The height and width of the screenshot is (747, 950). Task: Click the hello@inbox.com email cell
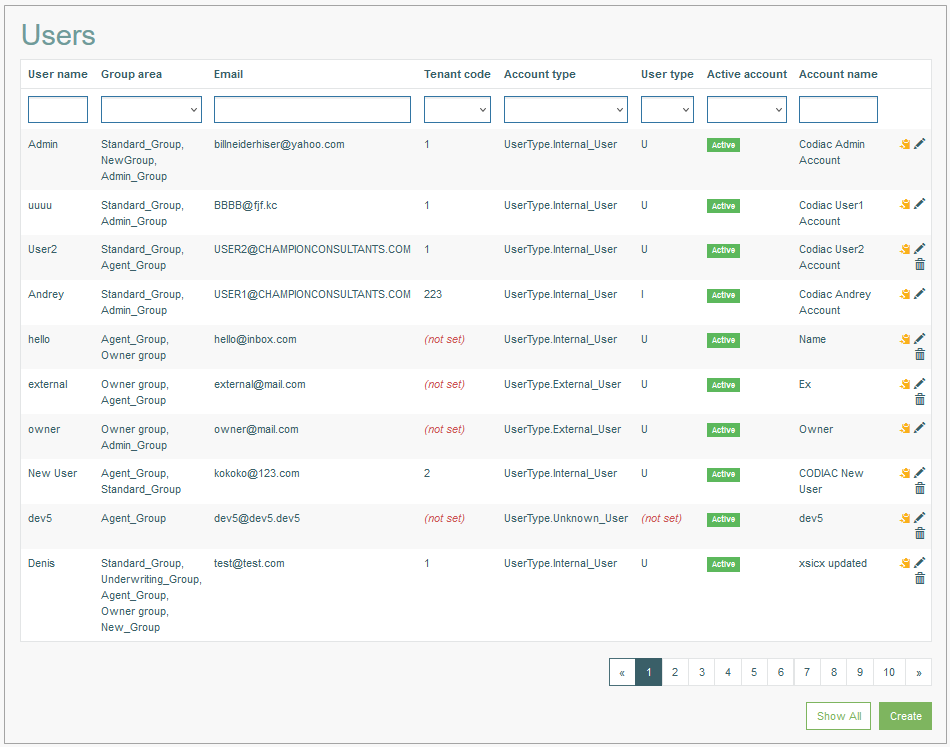[x=255, y=339]
